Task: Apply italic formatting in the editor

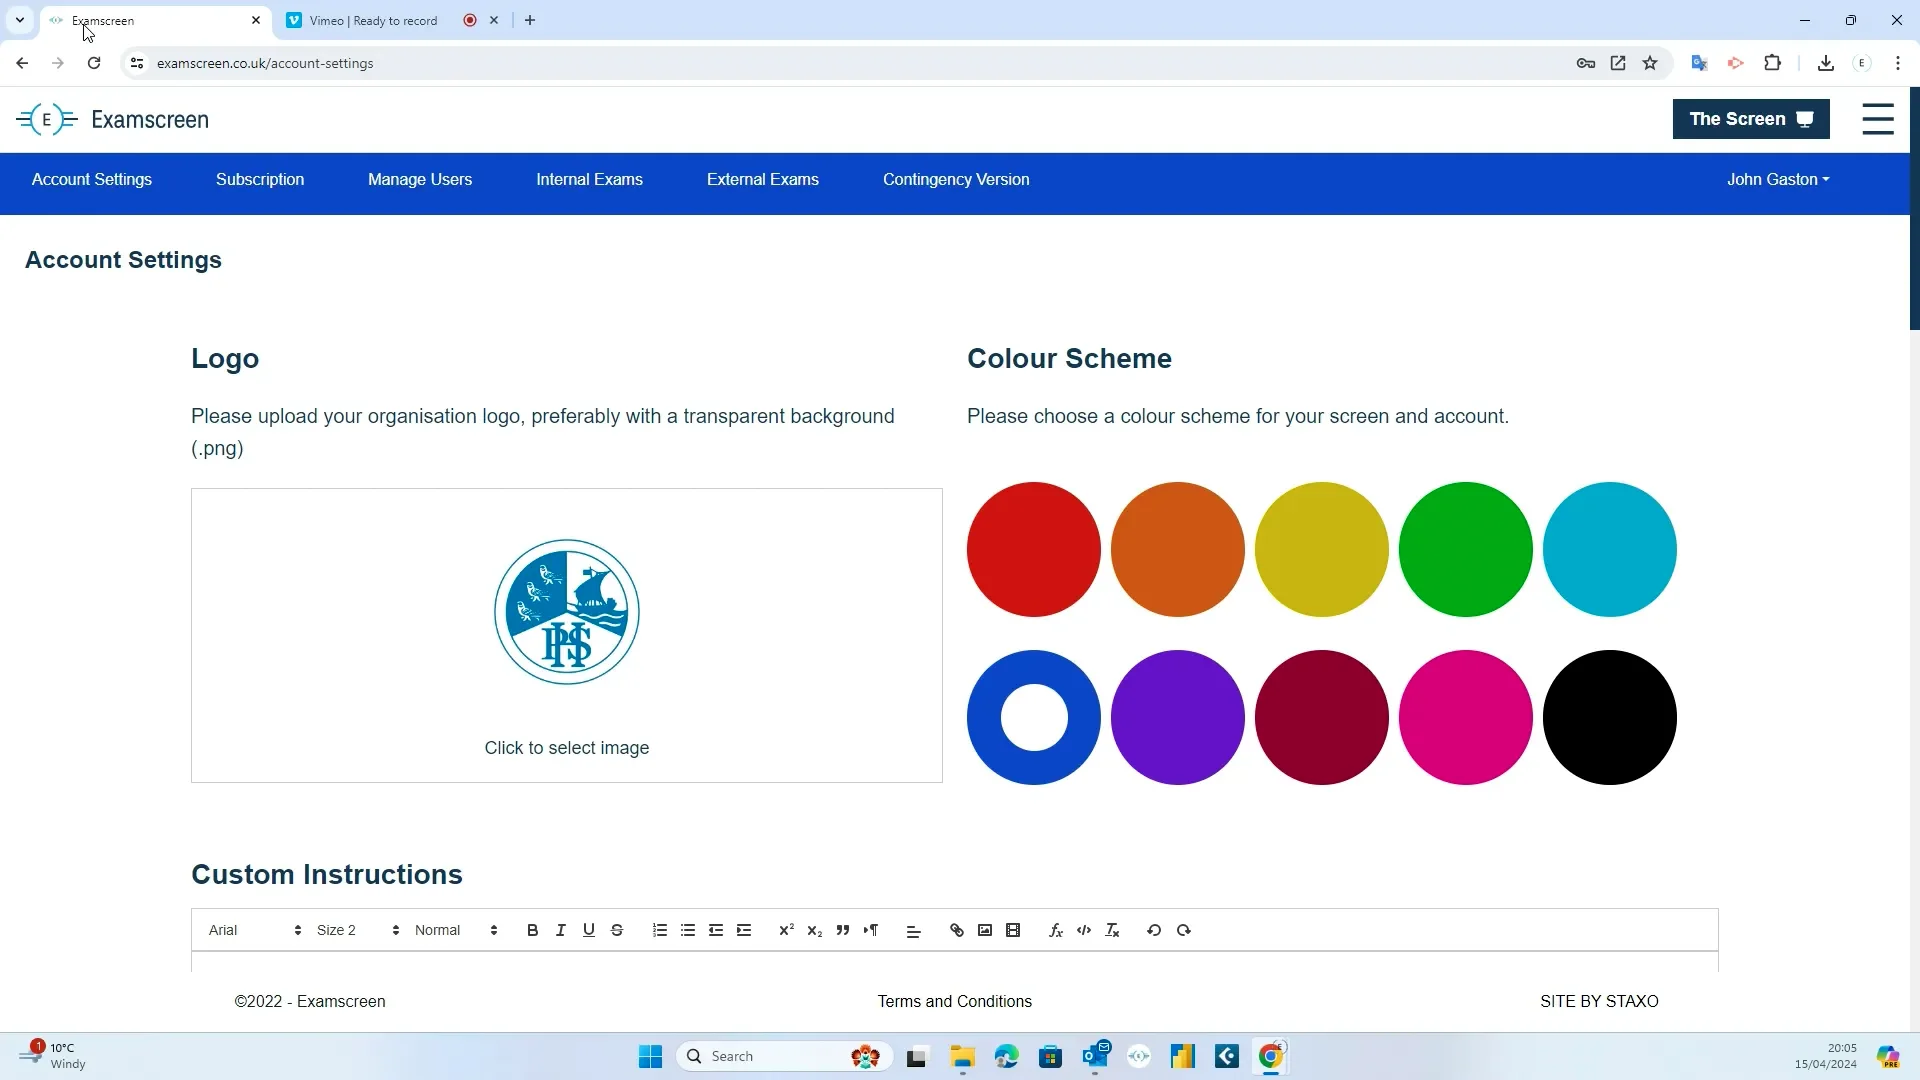Action: pos(561,931)
